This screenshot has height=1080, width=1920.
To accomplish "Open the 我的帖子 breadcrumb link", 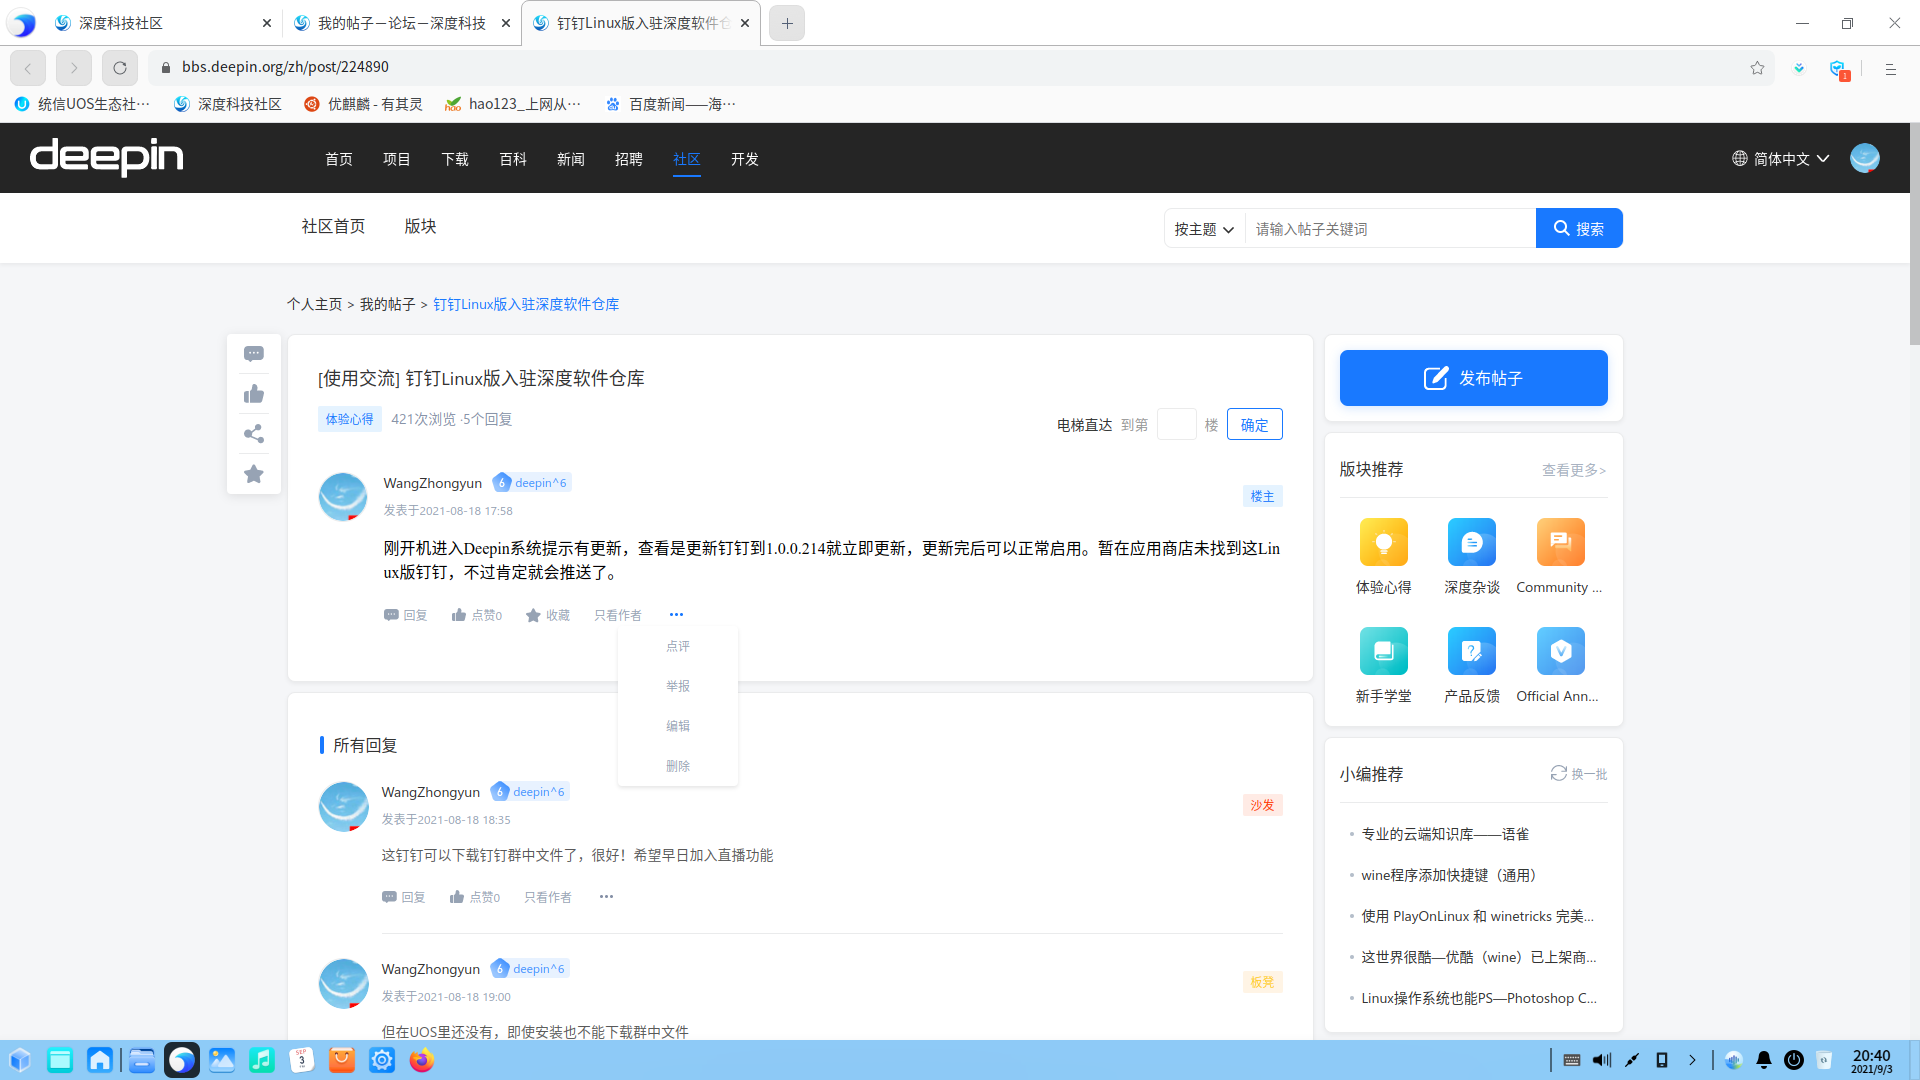I will tap(387, 304).
